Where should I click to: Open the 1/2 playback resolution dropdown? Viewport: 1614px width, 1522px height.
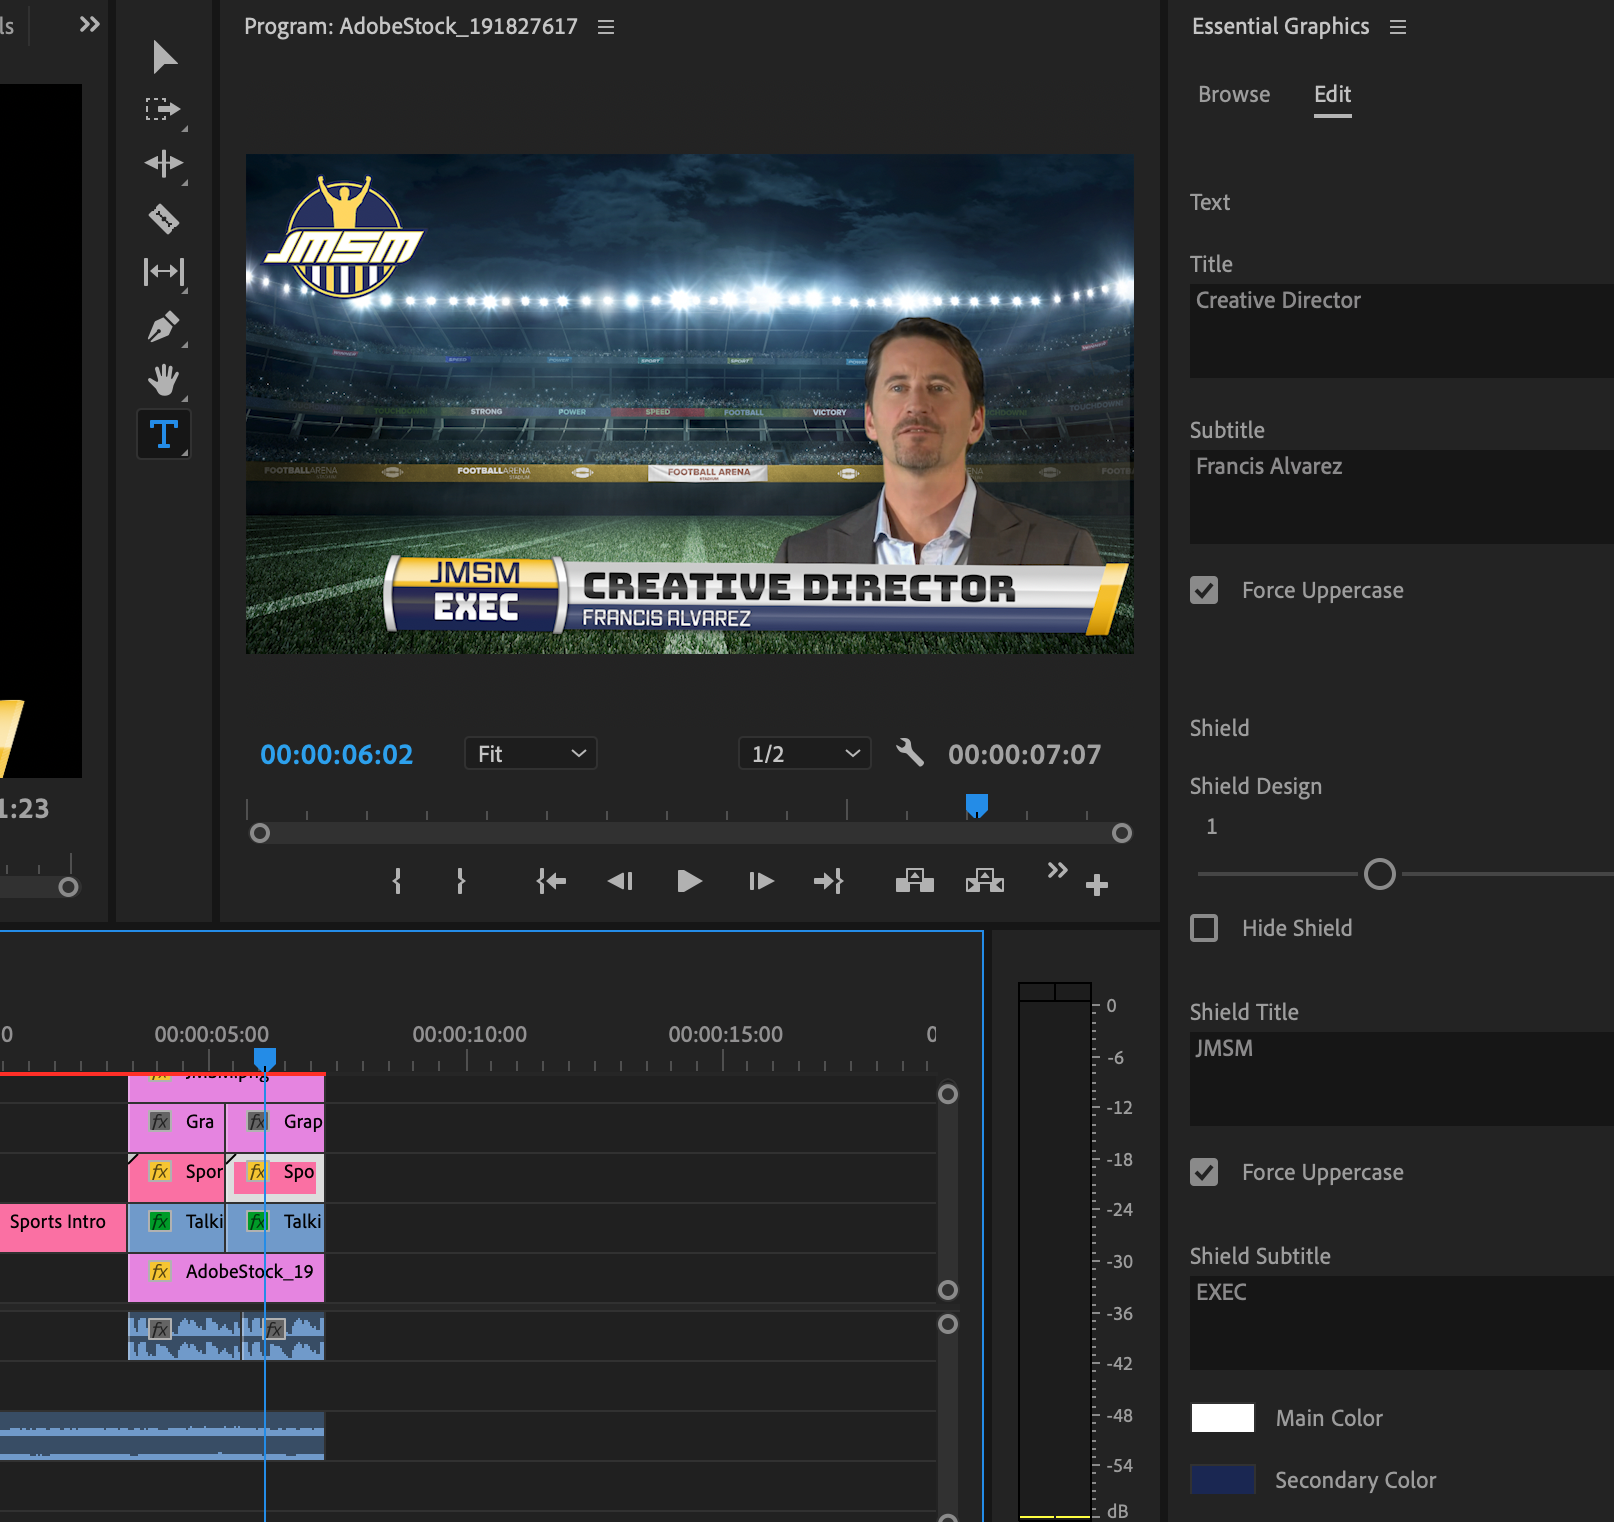tap(803, 753)
